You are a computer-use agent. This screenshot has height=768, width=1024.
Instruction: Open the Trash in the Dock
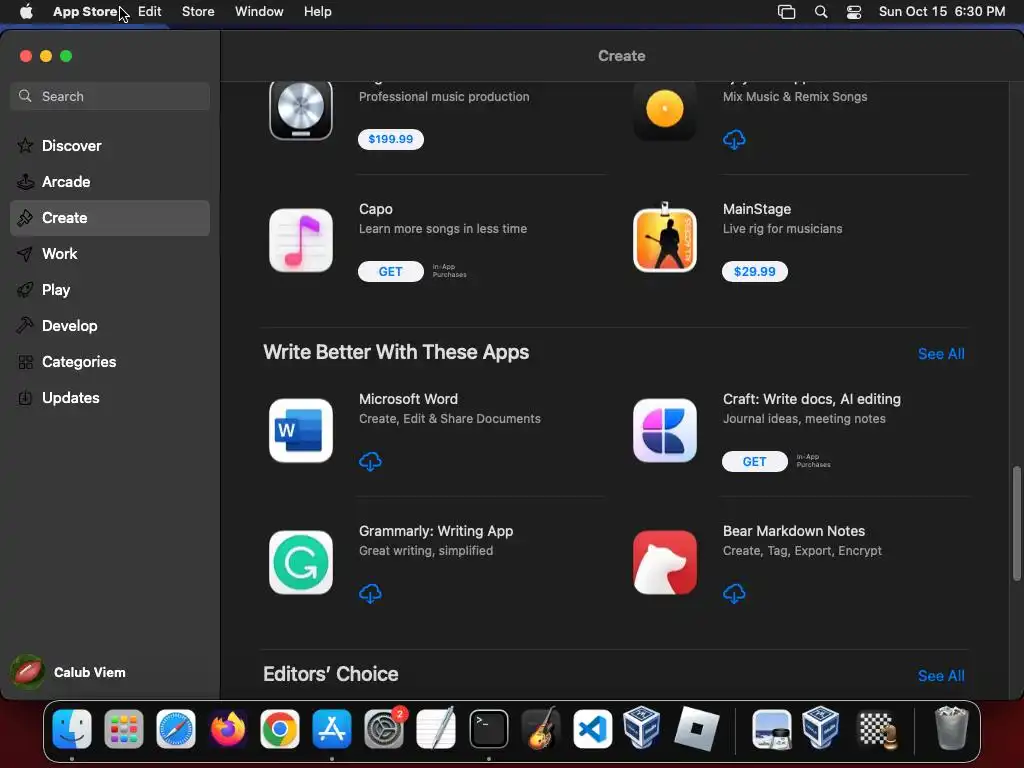click(x=952, y=728)
